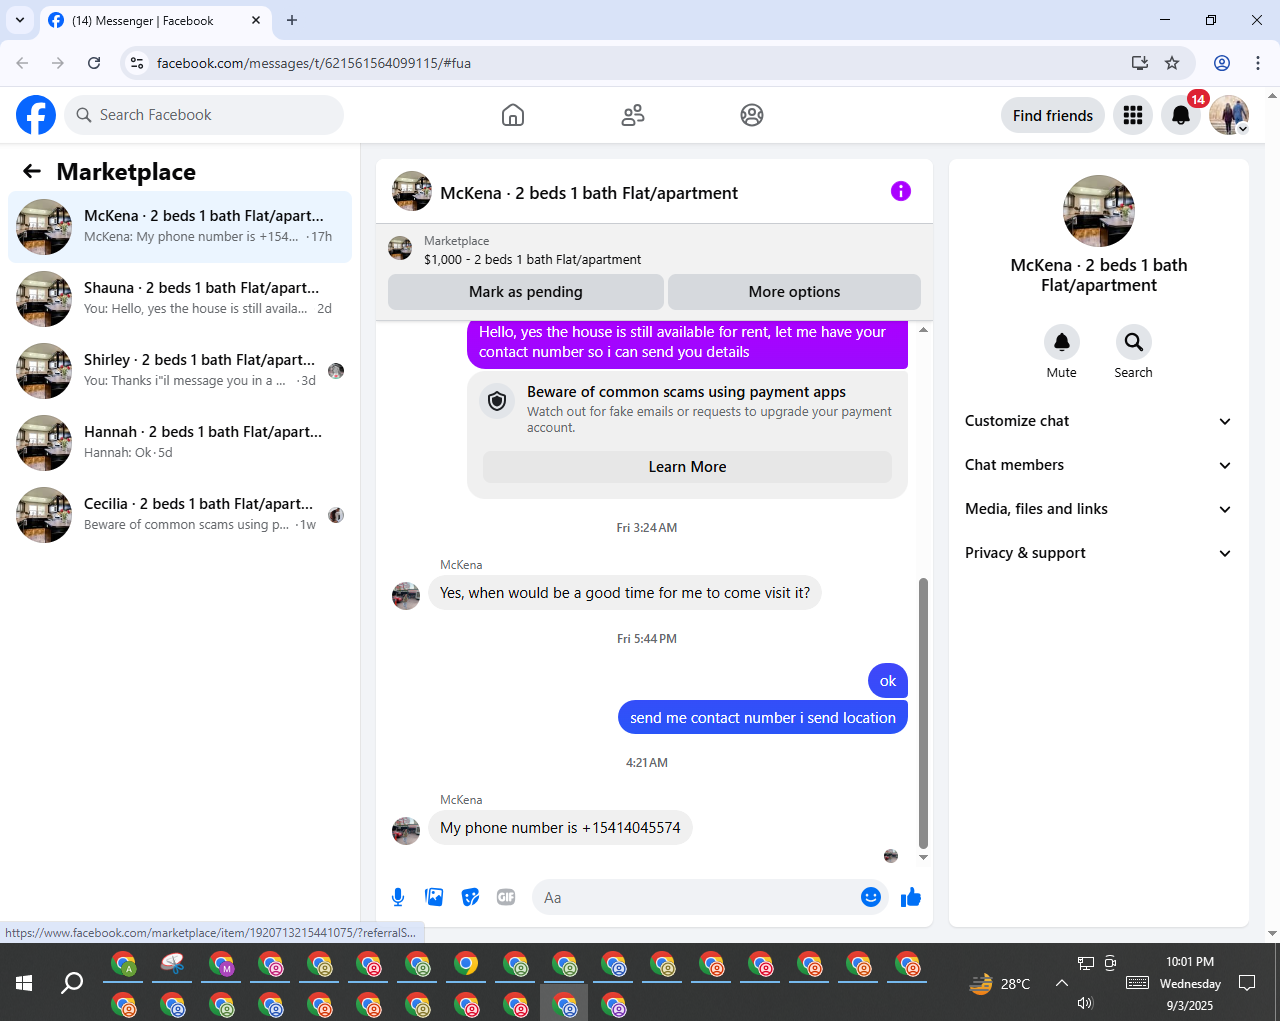Image resolution: width=1280 pixels, height=1021 pixels.
Task: Click McKena's phone number message
Action: 560,828
